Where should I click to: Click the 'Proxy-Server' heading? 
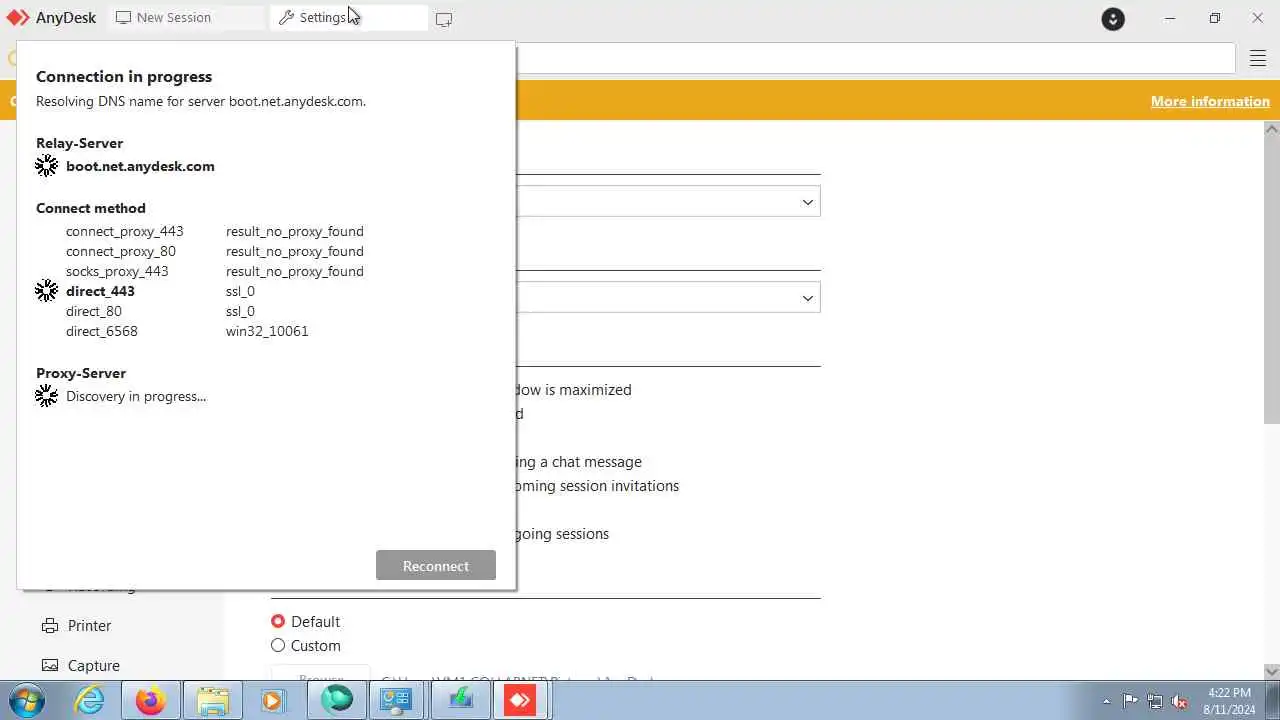[x=81, y=373]
